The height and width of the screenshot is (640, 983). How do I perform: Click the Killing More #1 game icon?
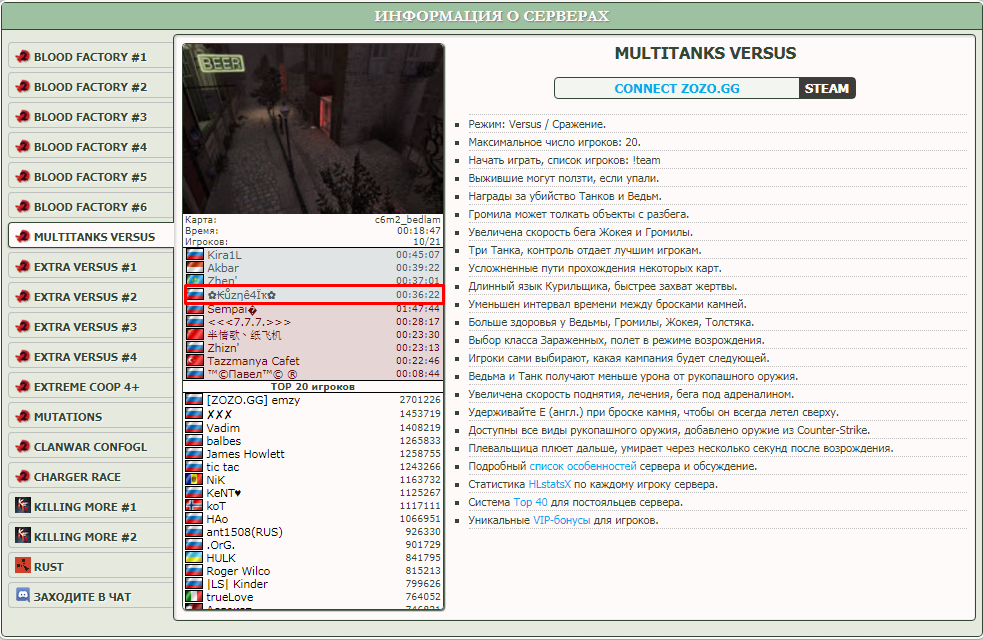(23, 507)
